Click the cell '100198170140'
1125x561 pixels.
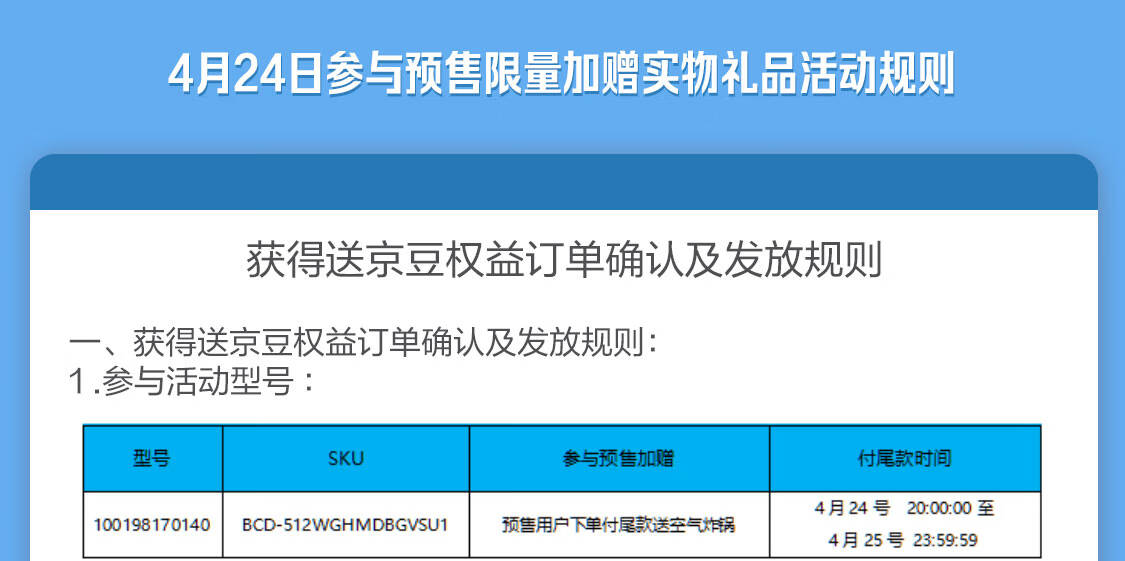[x=152, y=524]
